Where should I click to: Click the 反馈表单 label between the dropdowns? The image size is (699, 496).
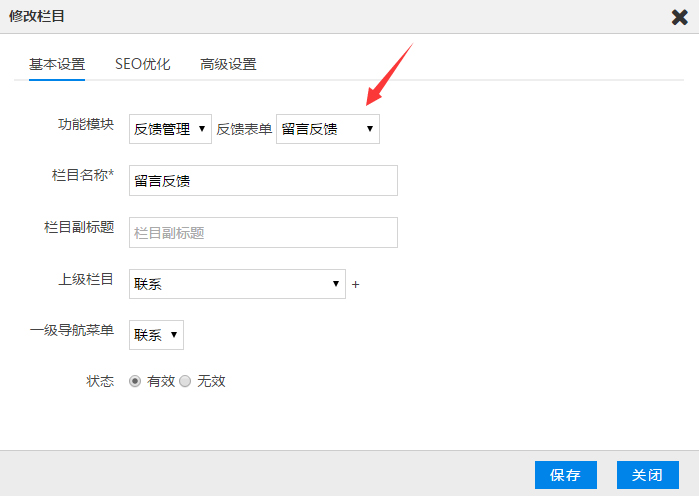(x=244, y=128)
